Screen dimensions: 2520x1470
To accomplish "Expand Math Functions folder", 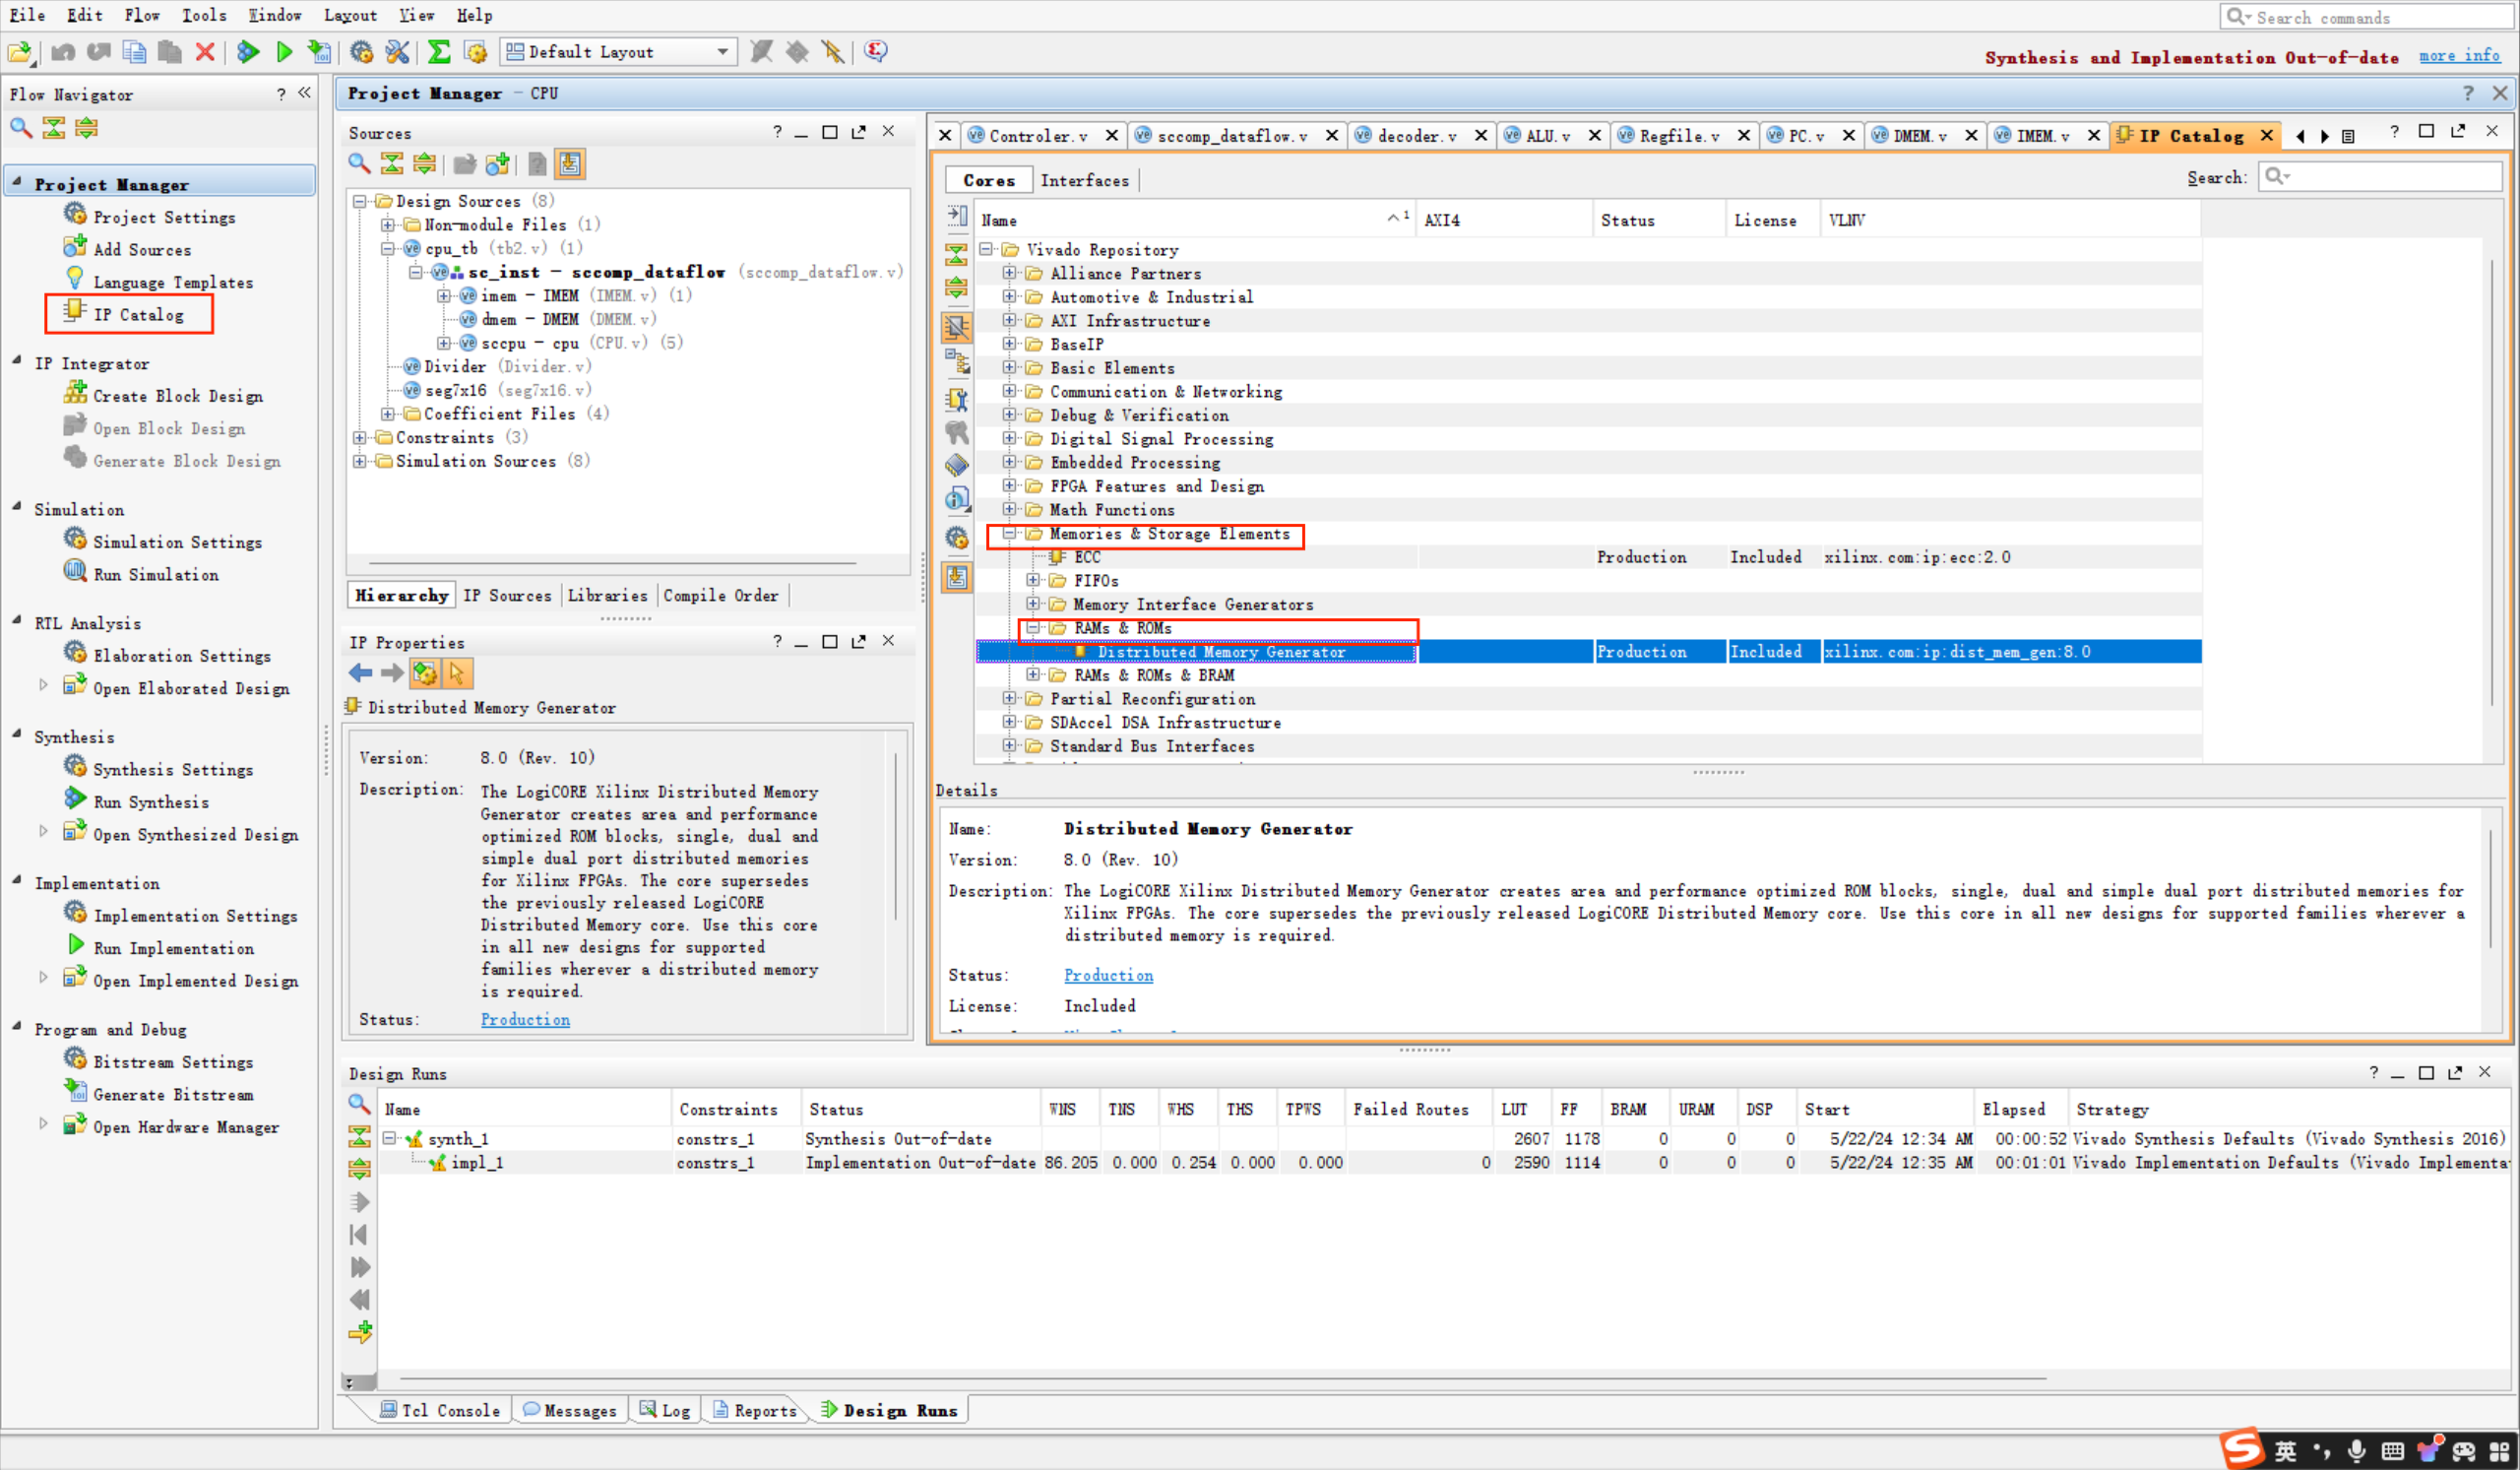I will (x=1010, y=510).
